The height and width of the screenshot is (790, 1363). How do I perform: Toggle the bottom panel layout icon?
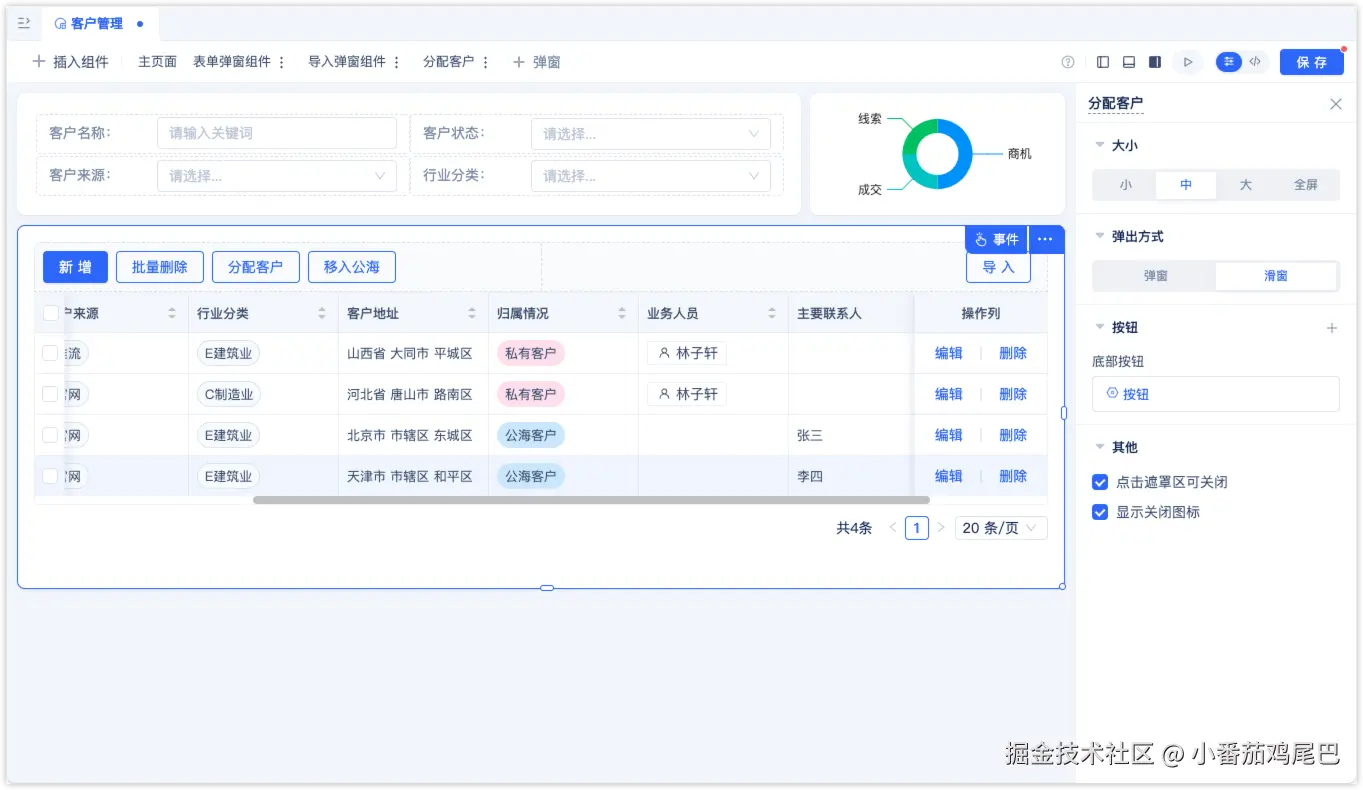pos(1129,62)
